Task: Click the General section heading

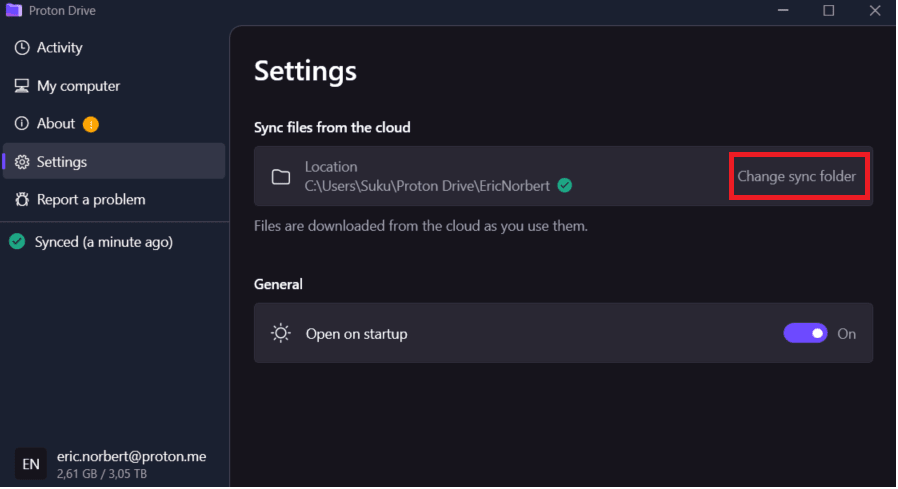Action: tap(278, 284)
